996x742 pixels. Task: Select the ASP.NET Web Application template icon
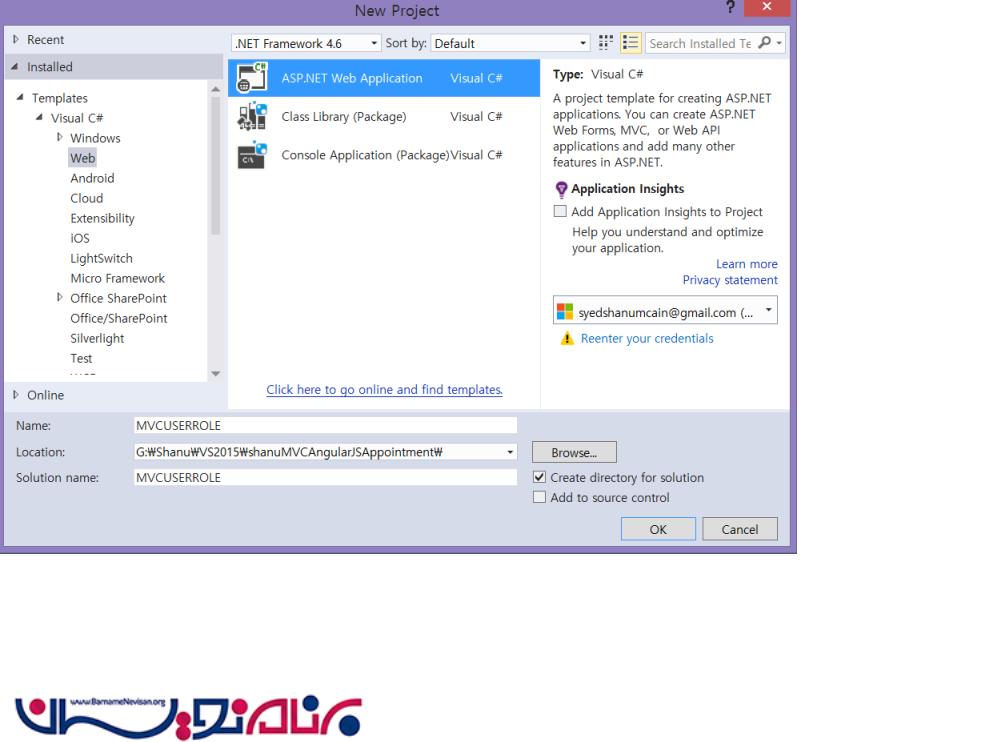coord(250,79)
